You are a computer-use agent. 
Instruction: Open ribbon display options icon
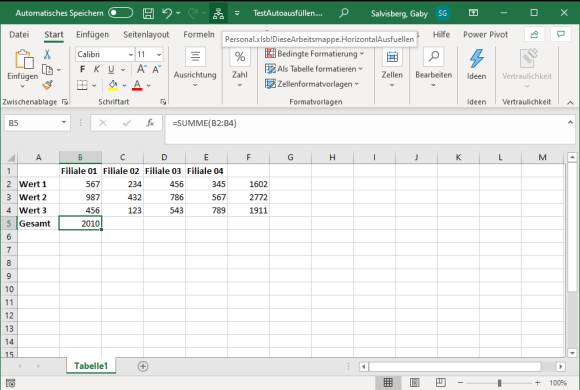(473, 13)
